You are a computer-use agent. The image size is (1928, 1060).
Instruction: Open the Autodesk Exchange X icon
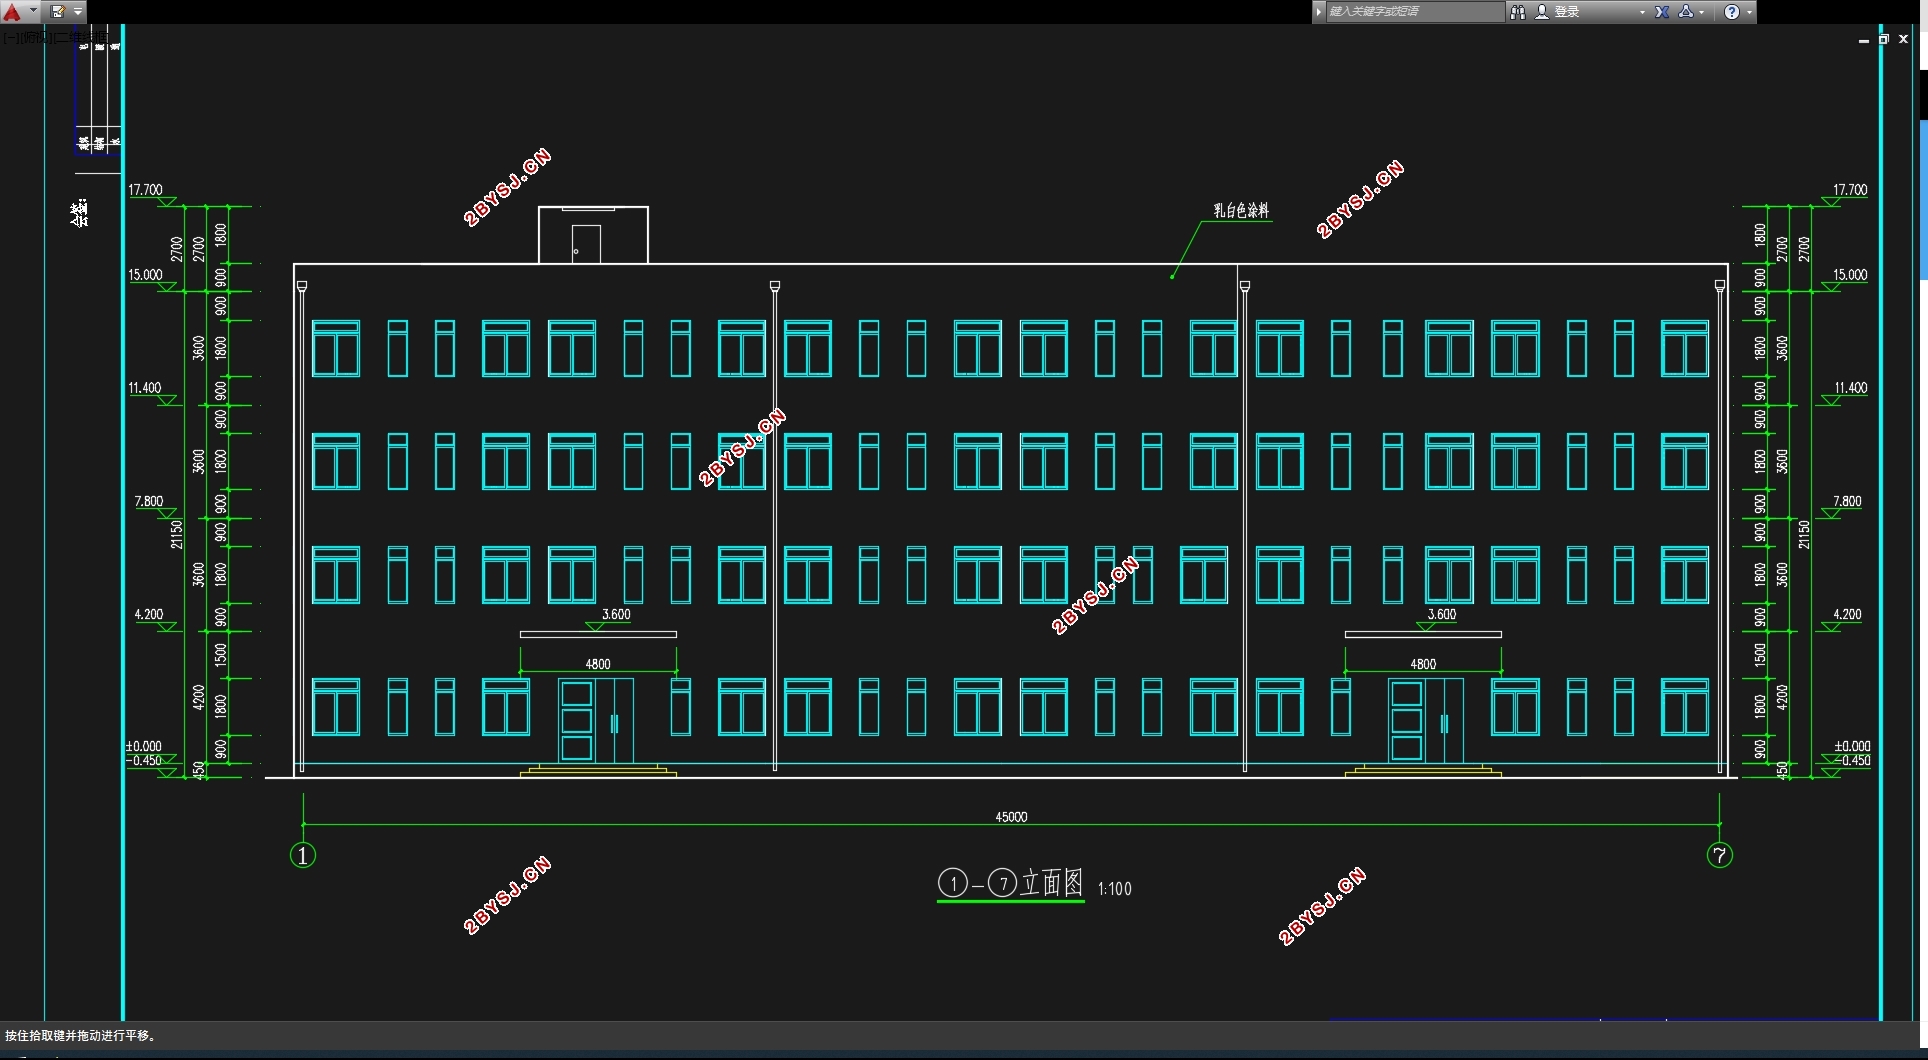coord(1662,12)
